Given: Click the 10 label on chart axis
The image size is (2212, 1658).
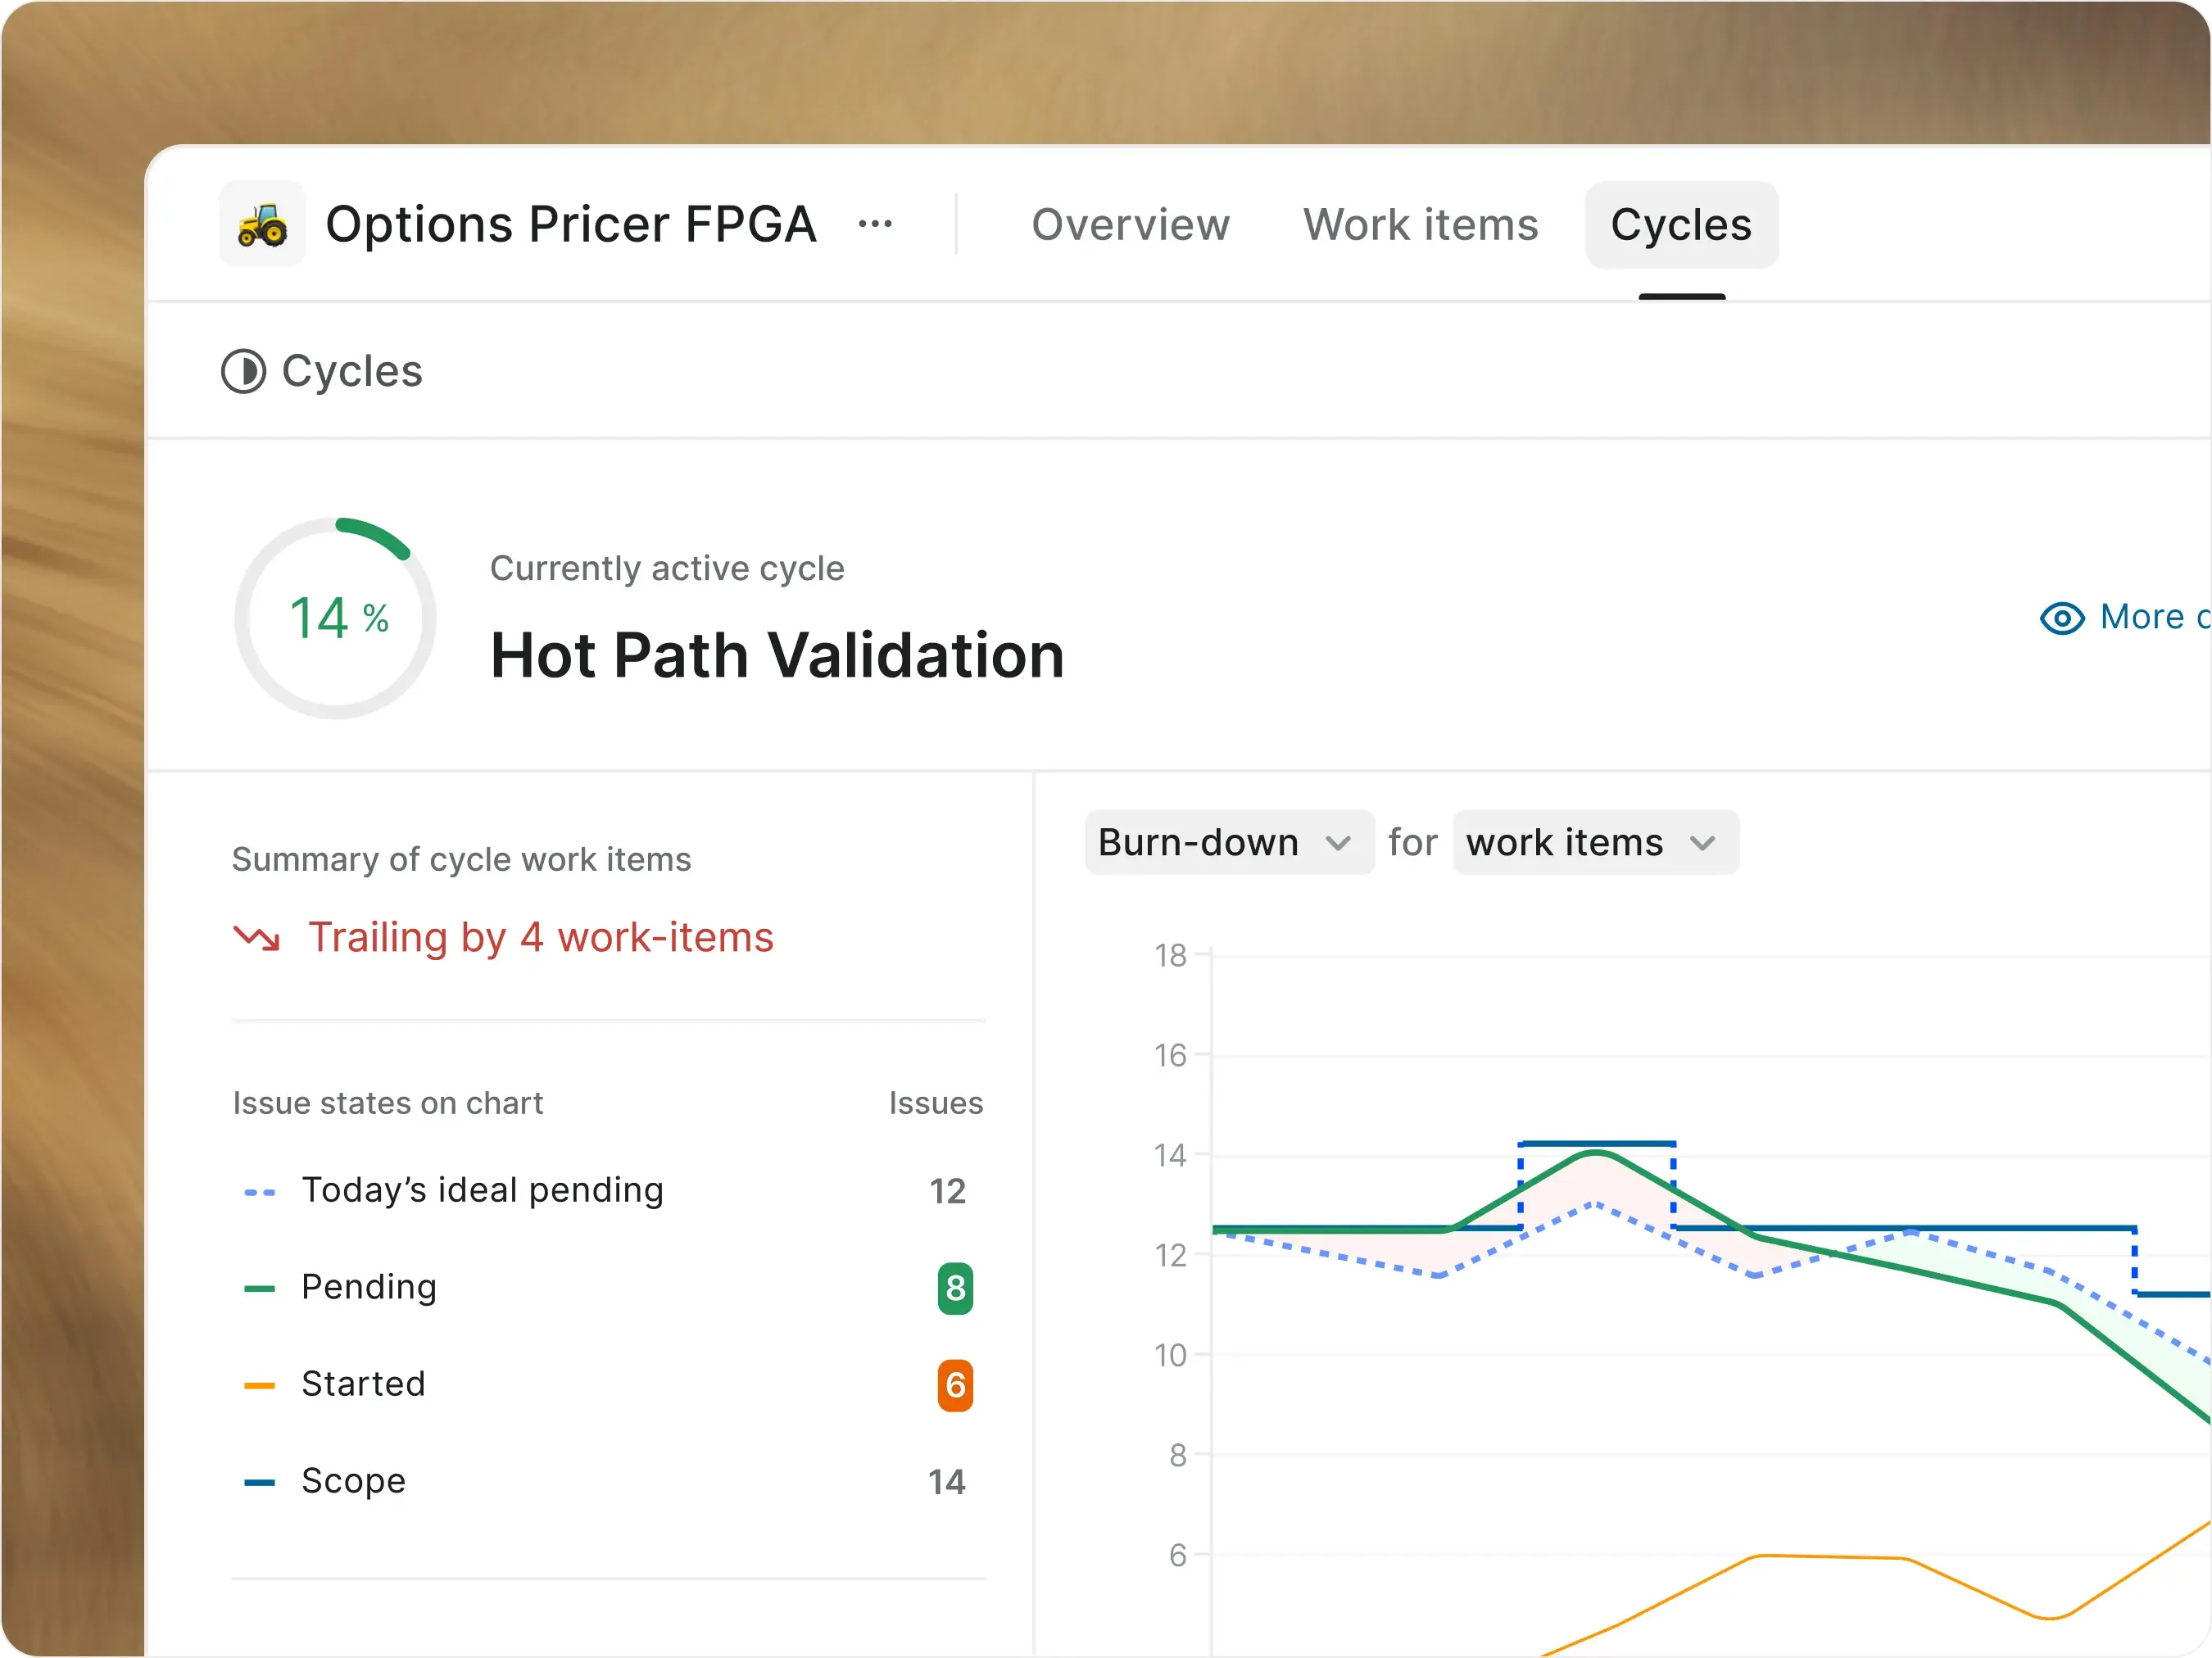Looking at the screenshot, I should pos(1170,1356).
